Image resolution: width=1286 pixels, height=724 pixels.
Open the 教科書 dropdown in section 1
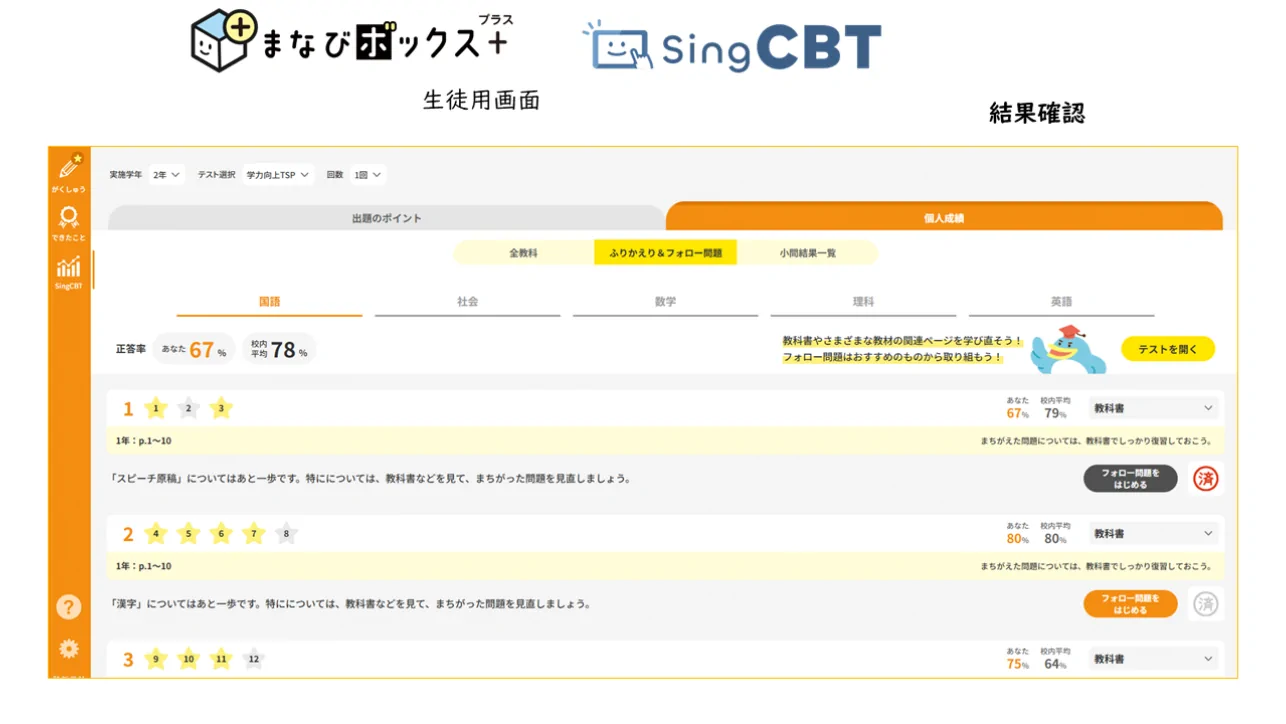[x=1152, y=408]
